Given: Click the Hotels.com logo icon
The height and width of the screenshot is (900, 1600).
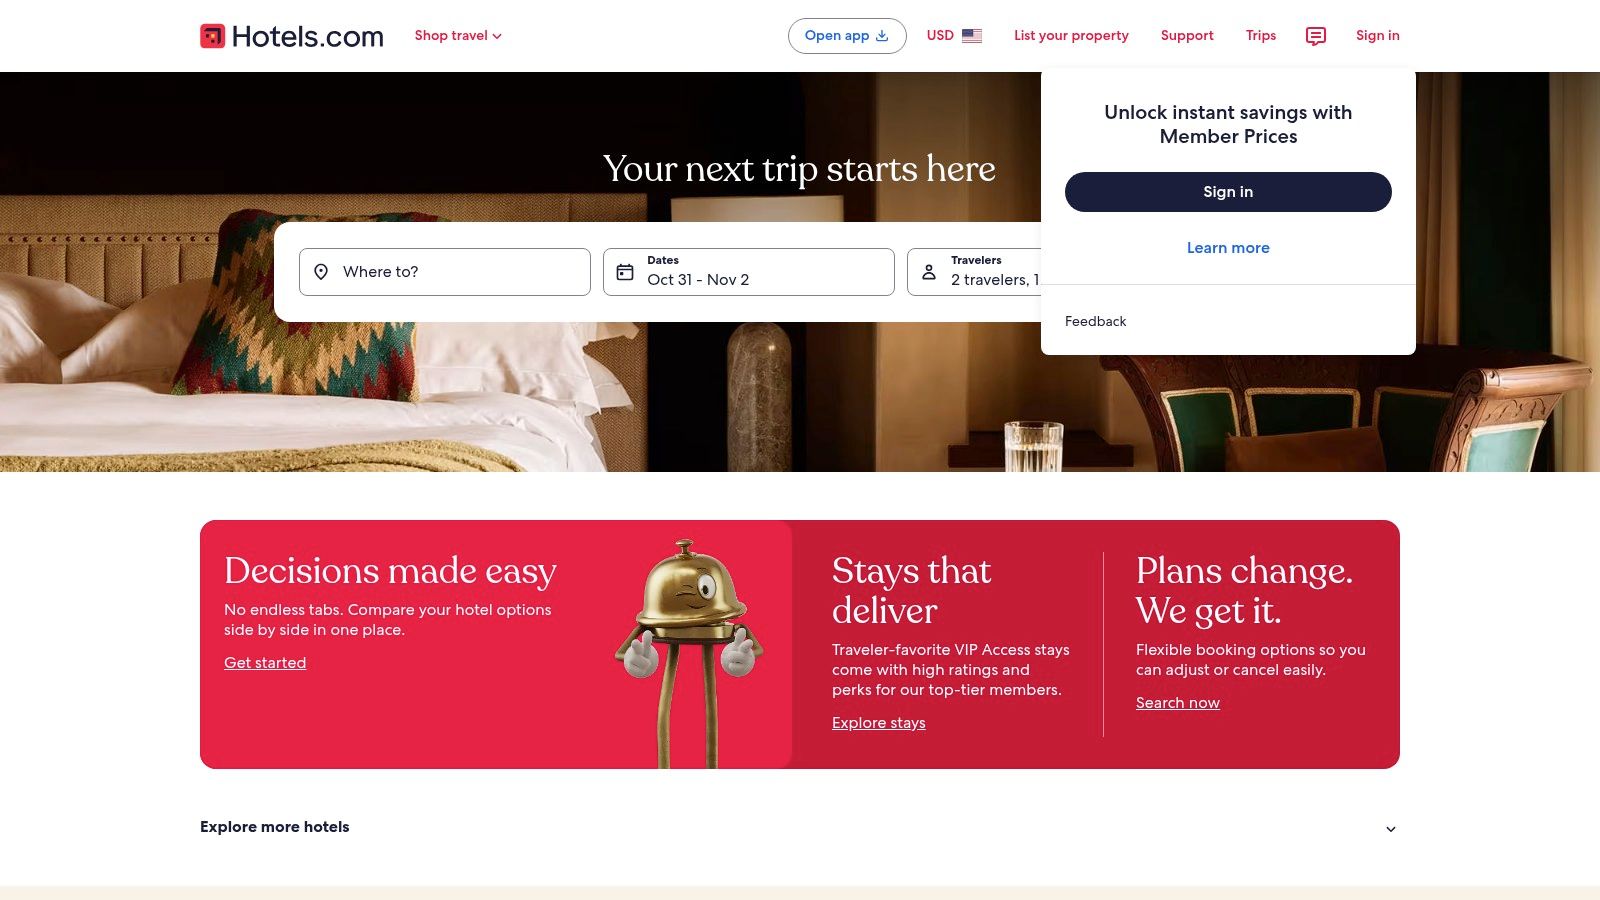Looking at the screenshot, I should point(212,36).
